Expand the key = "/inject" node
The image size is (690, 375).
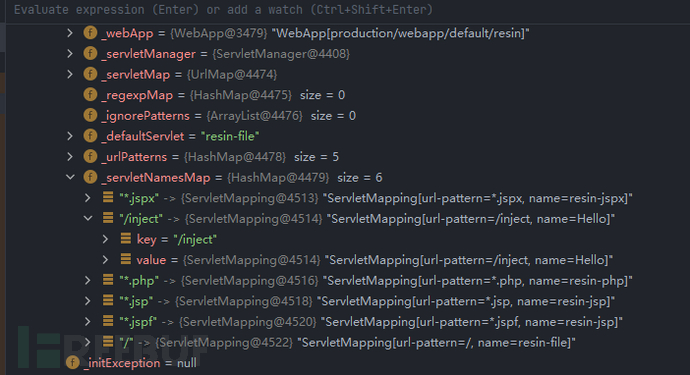click(105, 239)
